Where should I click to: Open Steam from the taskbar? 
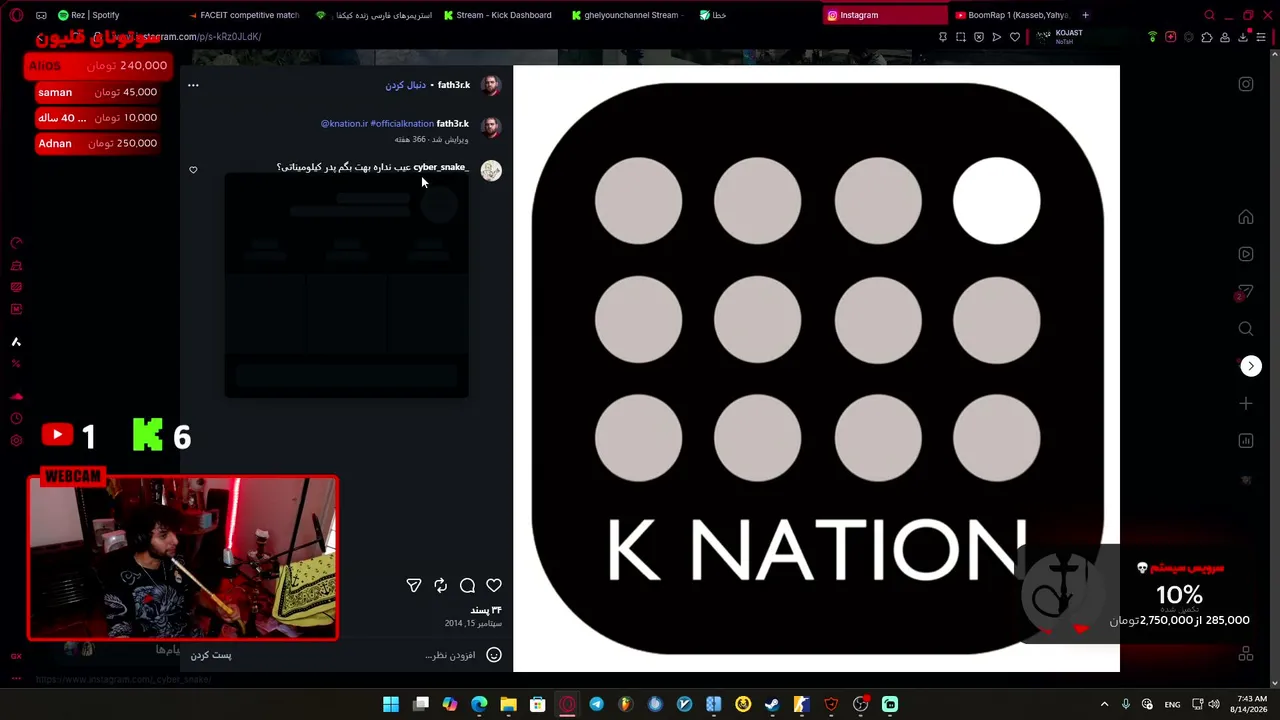point(772,704)
